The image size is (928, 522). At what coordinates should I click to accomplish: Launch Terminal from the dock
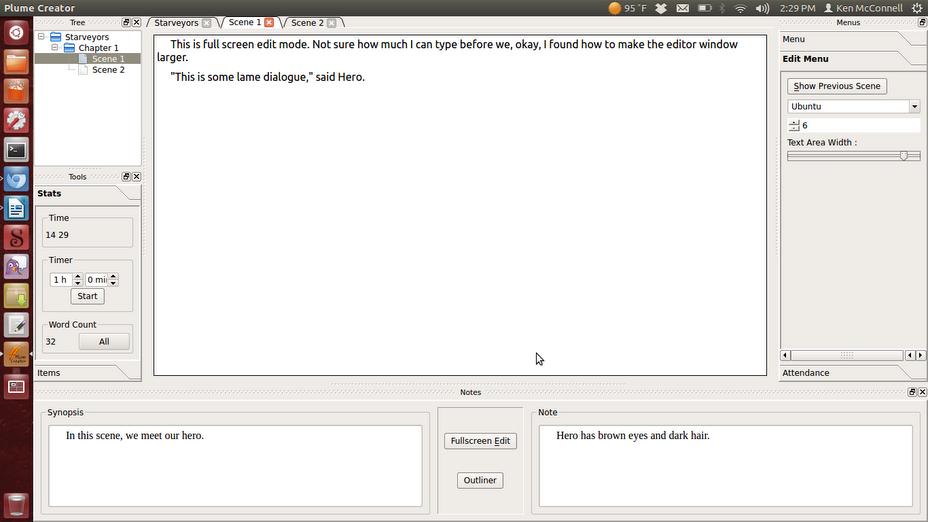[16, 150]
